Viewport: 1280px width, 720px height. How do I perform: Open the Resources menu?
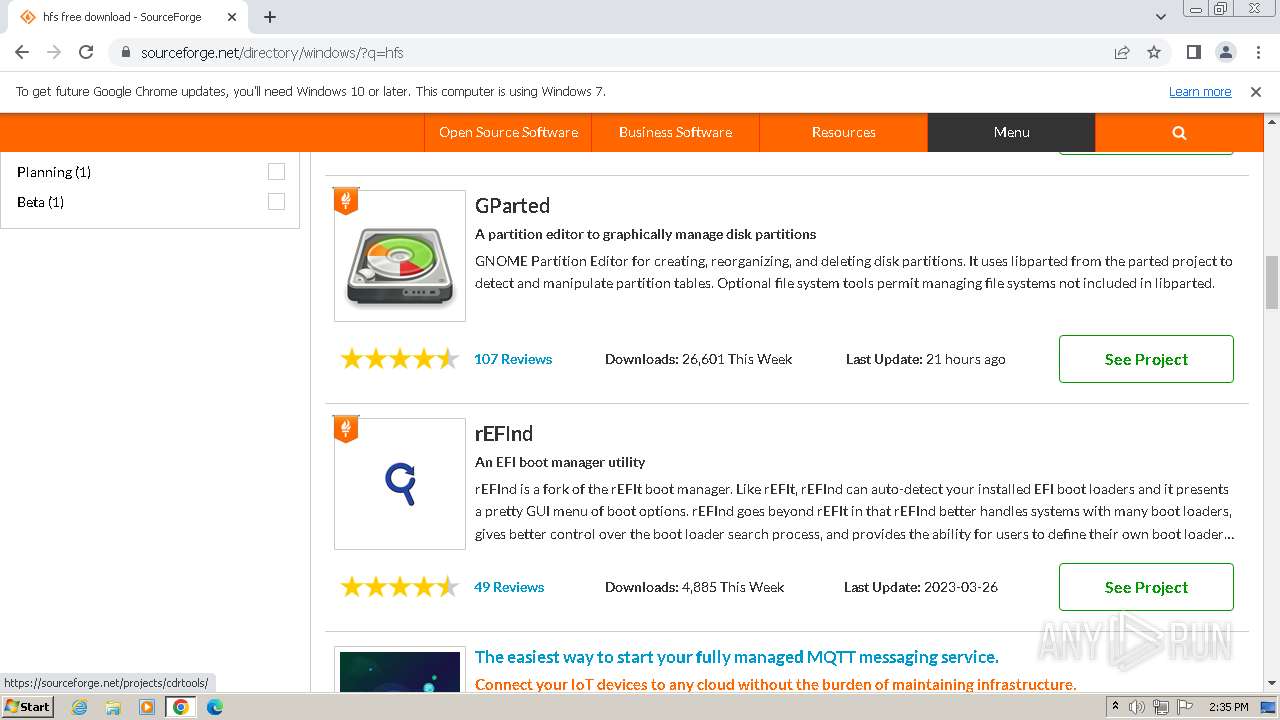(x=843, y=132)
